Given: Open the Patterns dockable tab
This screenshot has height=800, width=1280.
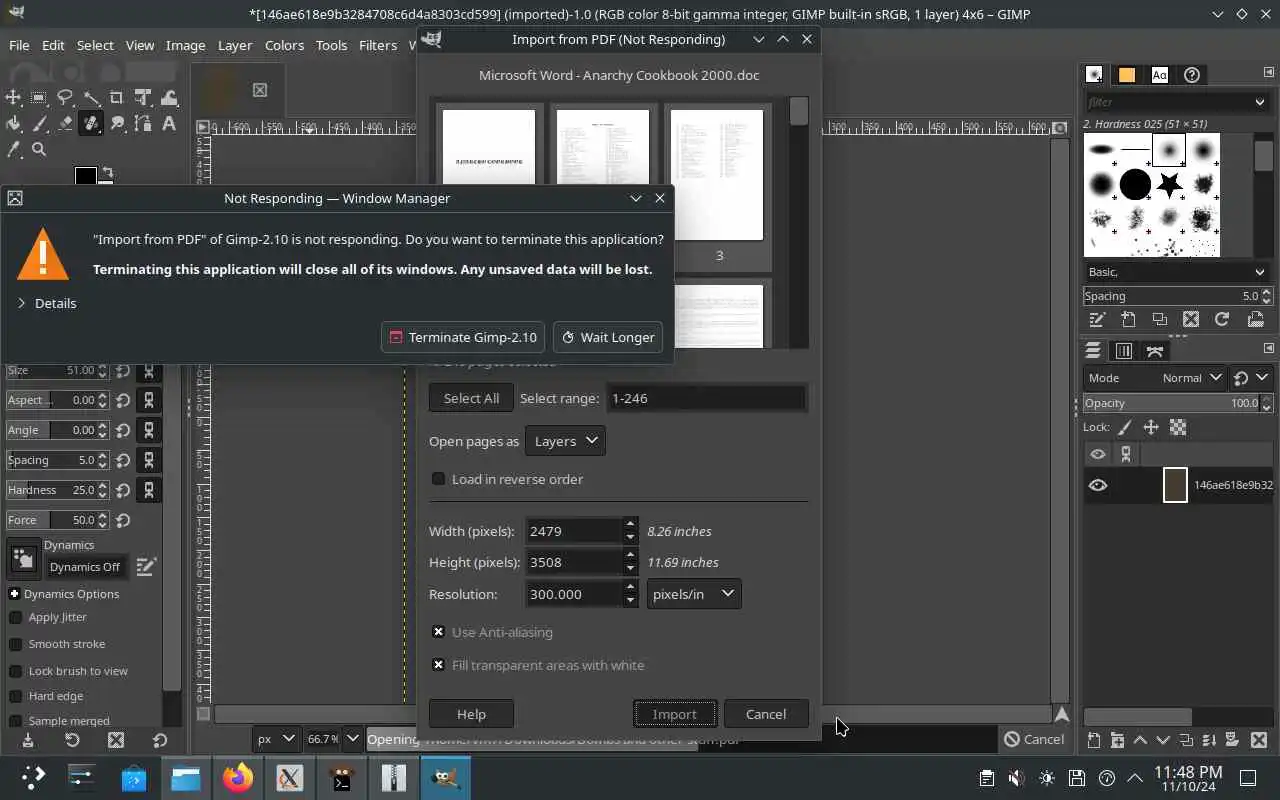Looking at the screenshot, I should (x=1127, y=75).
